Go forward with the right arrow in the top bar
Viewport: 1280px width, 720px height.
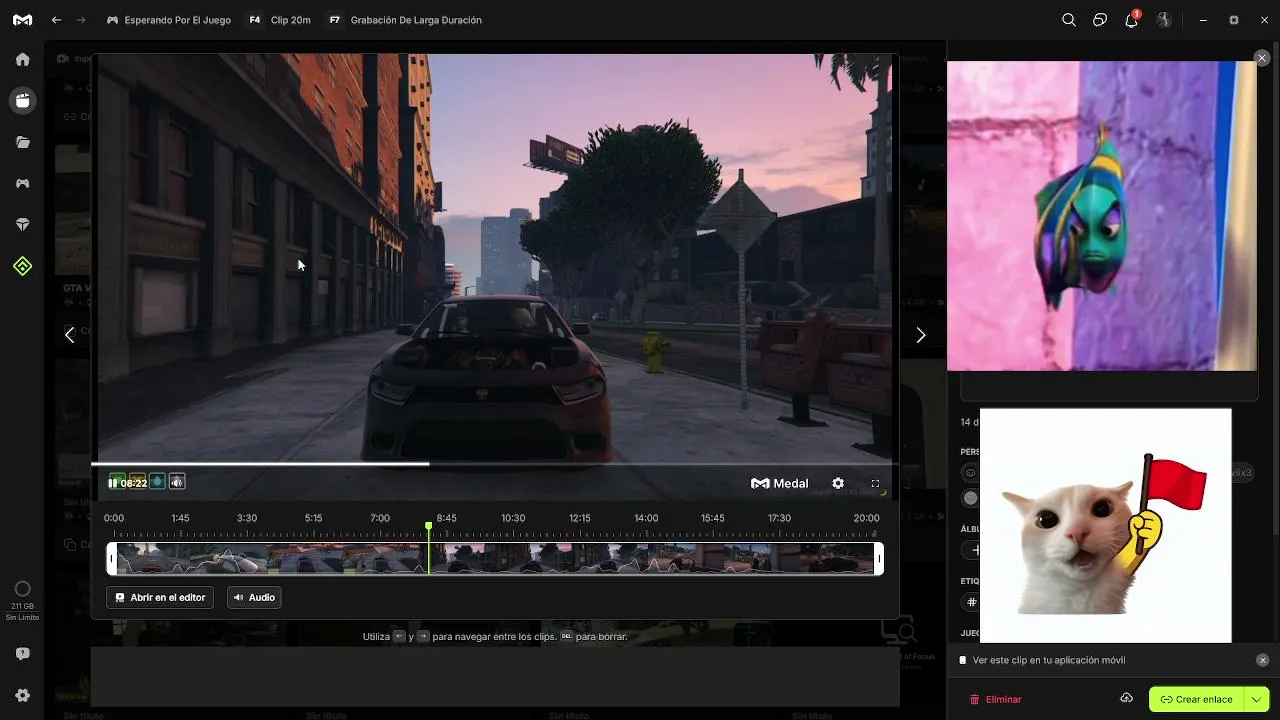pyautogui.click(x=81, y=20)
